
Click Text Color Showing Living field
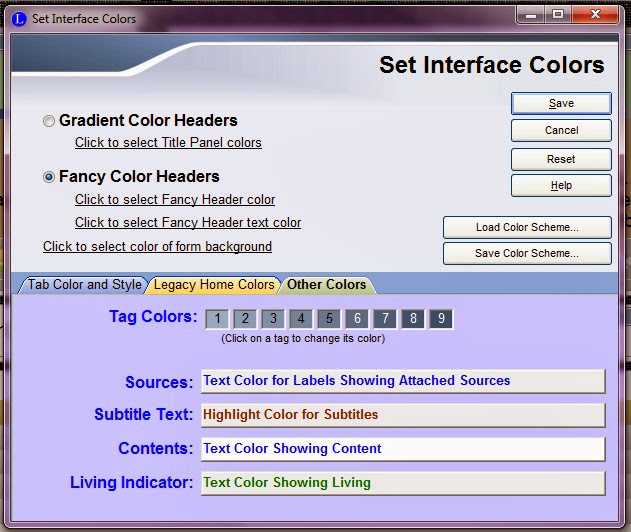tap(403, 483)
